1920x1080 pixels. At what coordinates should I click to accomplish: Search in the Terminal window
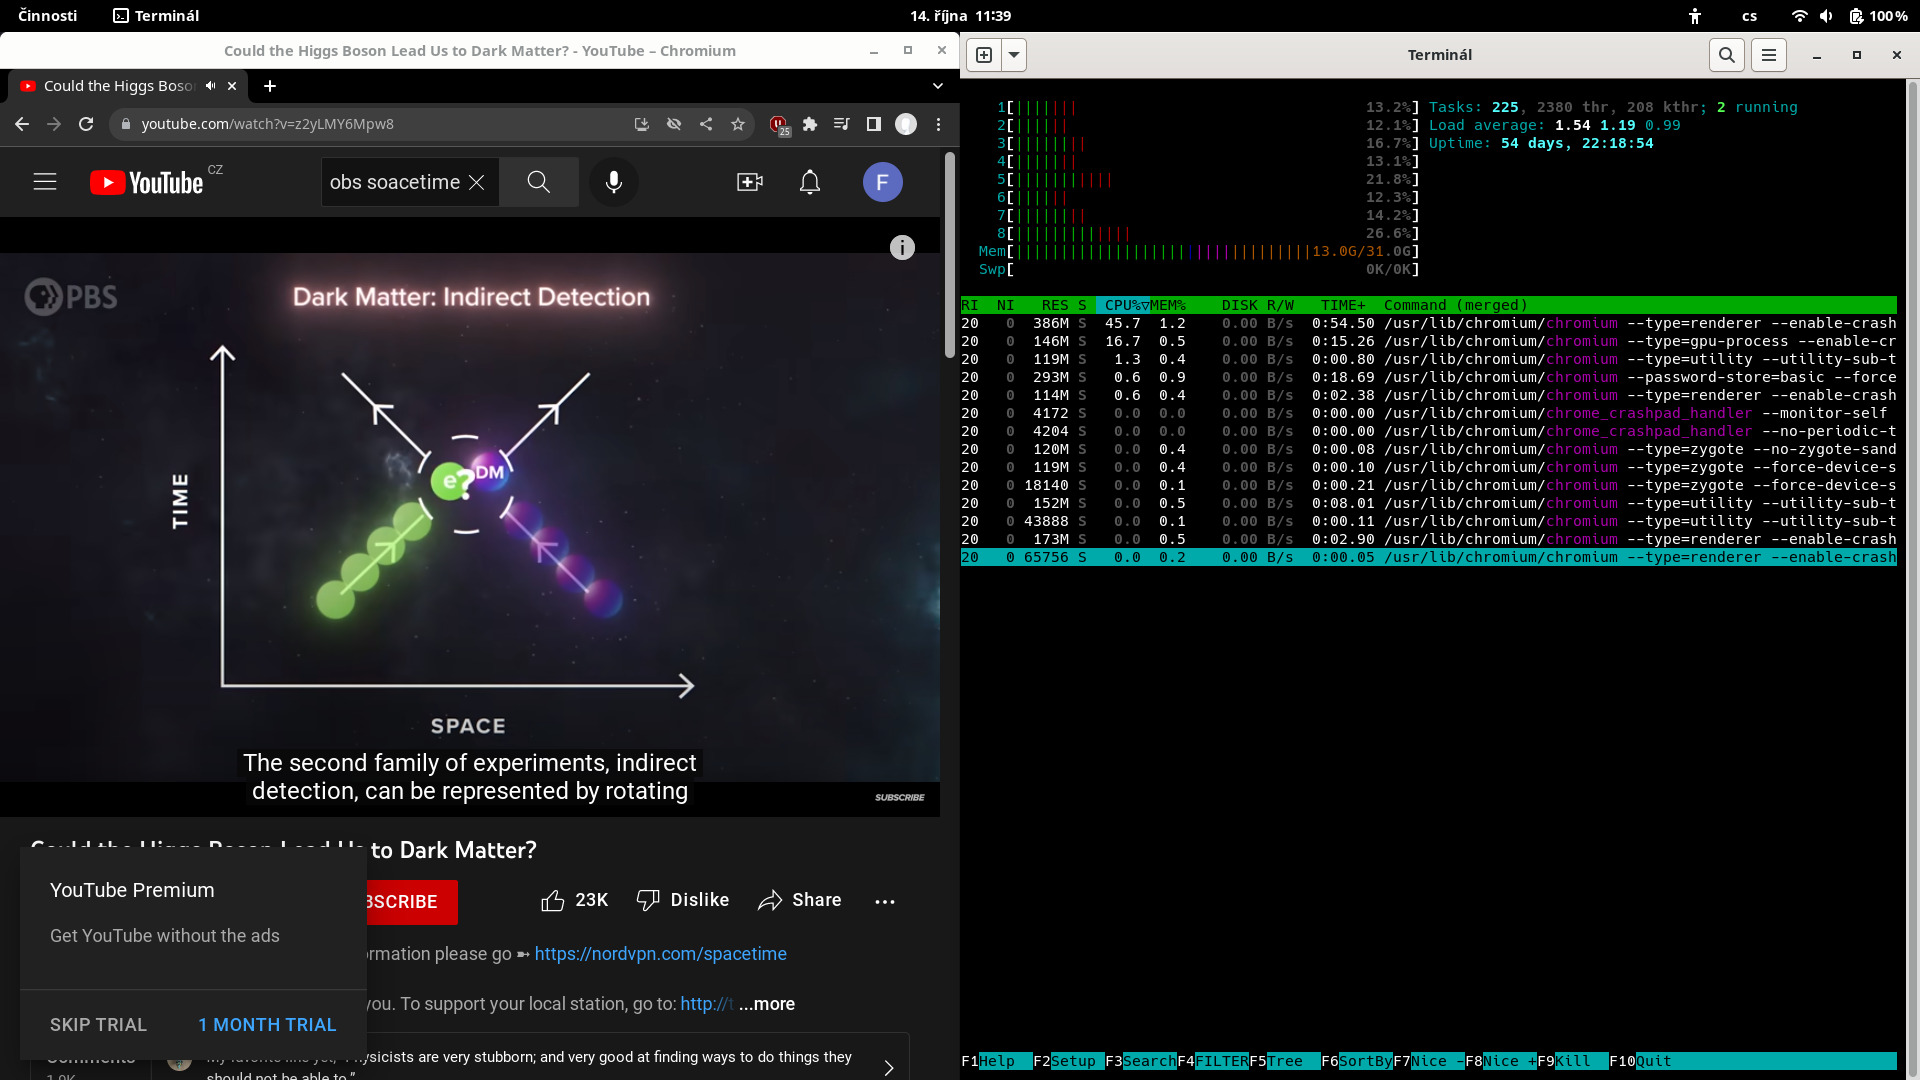pos(1727,55)
